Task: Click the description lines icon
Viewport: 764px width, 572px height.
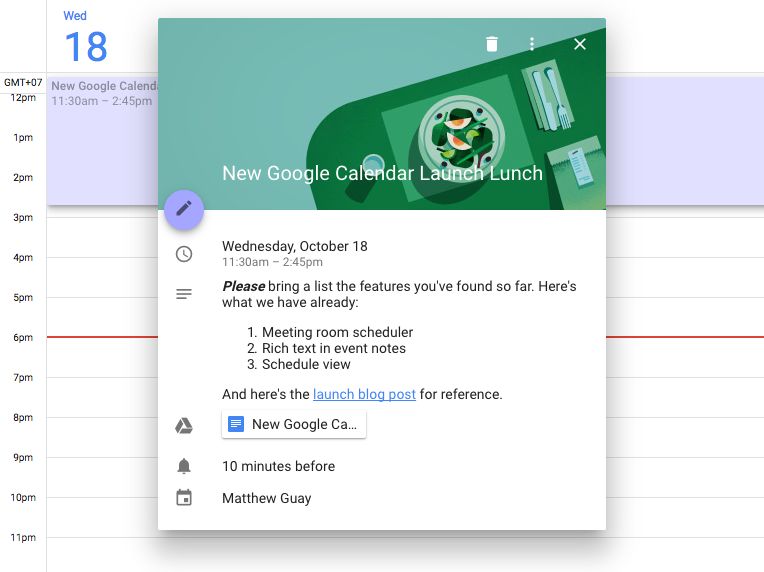Action: (184, 294)
